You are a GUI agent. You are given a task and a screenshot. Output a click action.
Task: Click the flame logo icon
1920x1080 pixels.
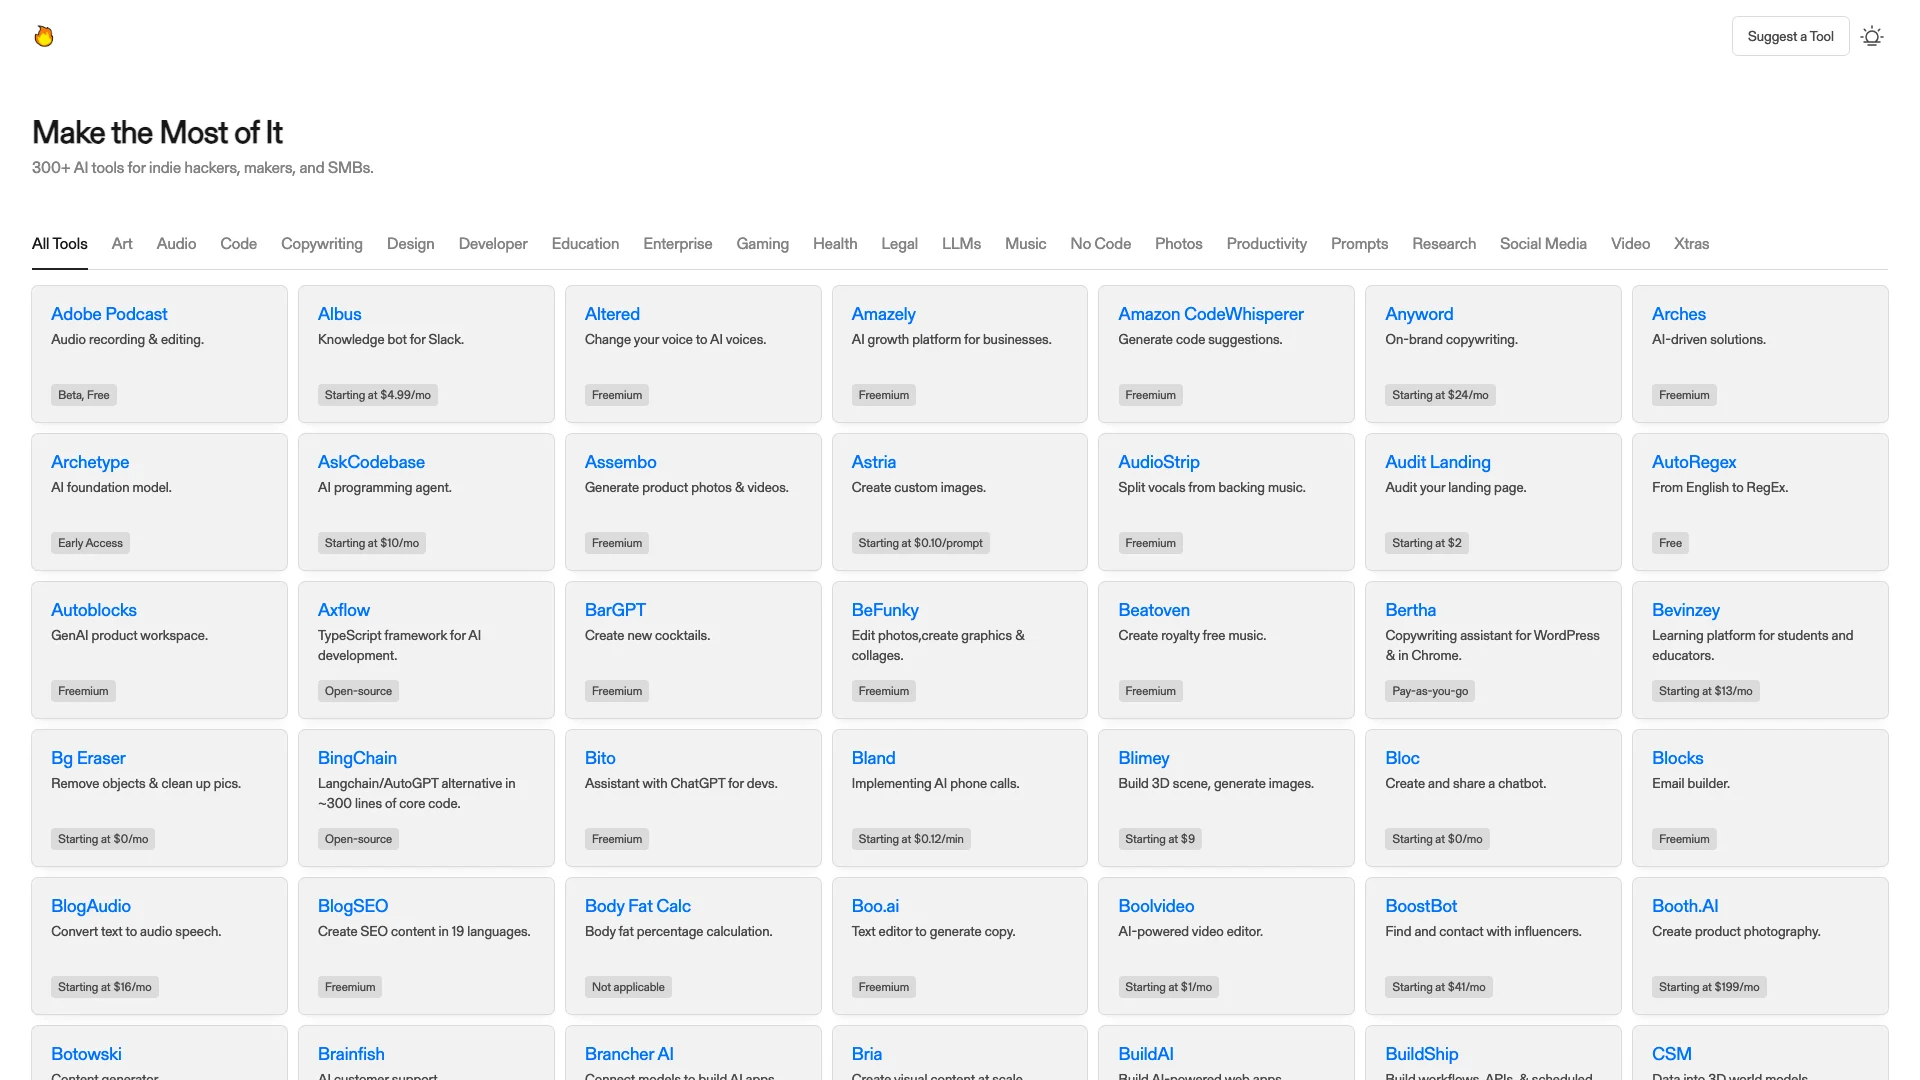pyautogui.click(x=44, y=36)
